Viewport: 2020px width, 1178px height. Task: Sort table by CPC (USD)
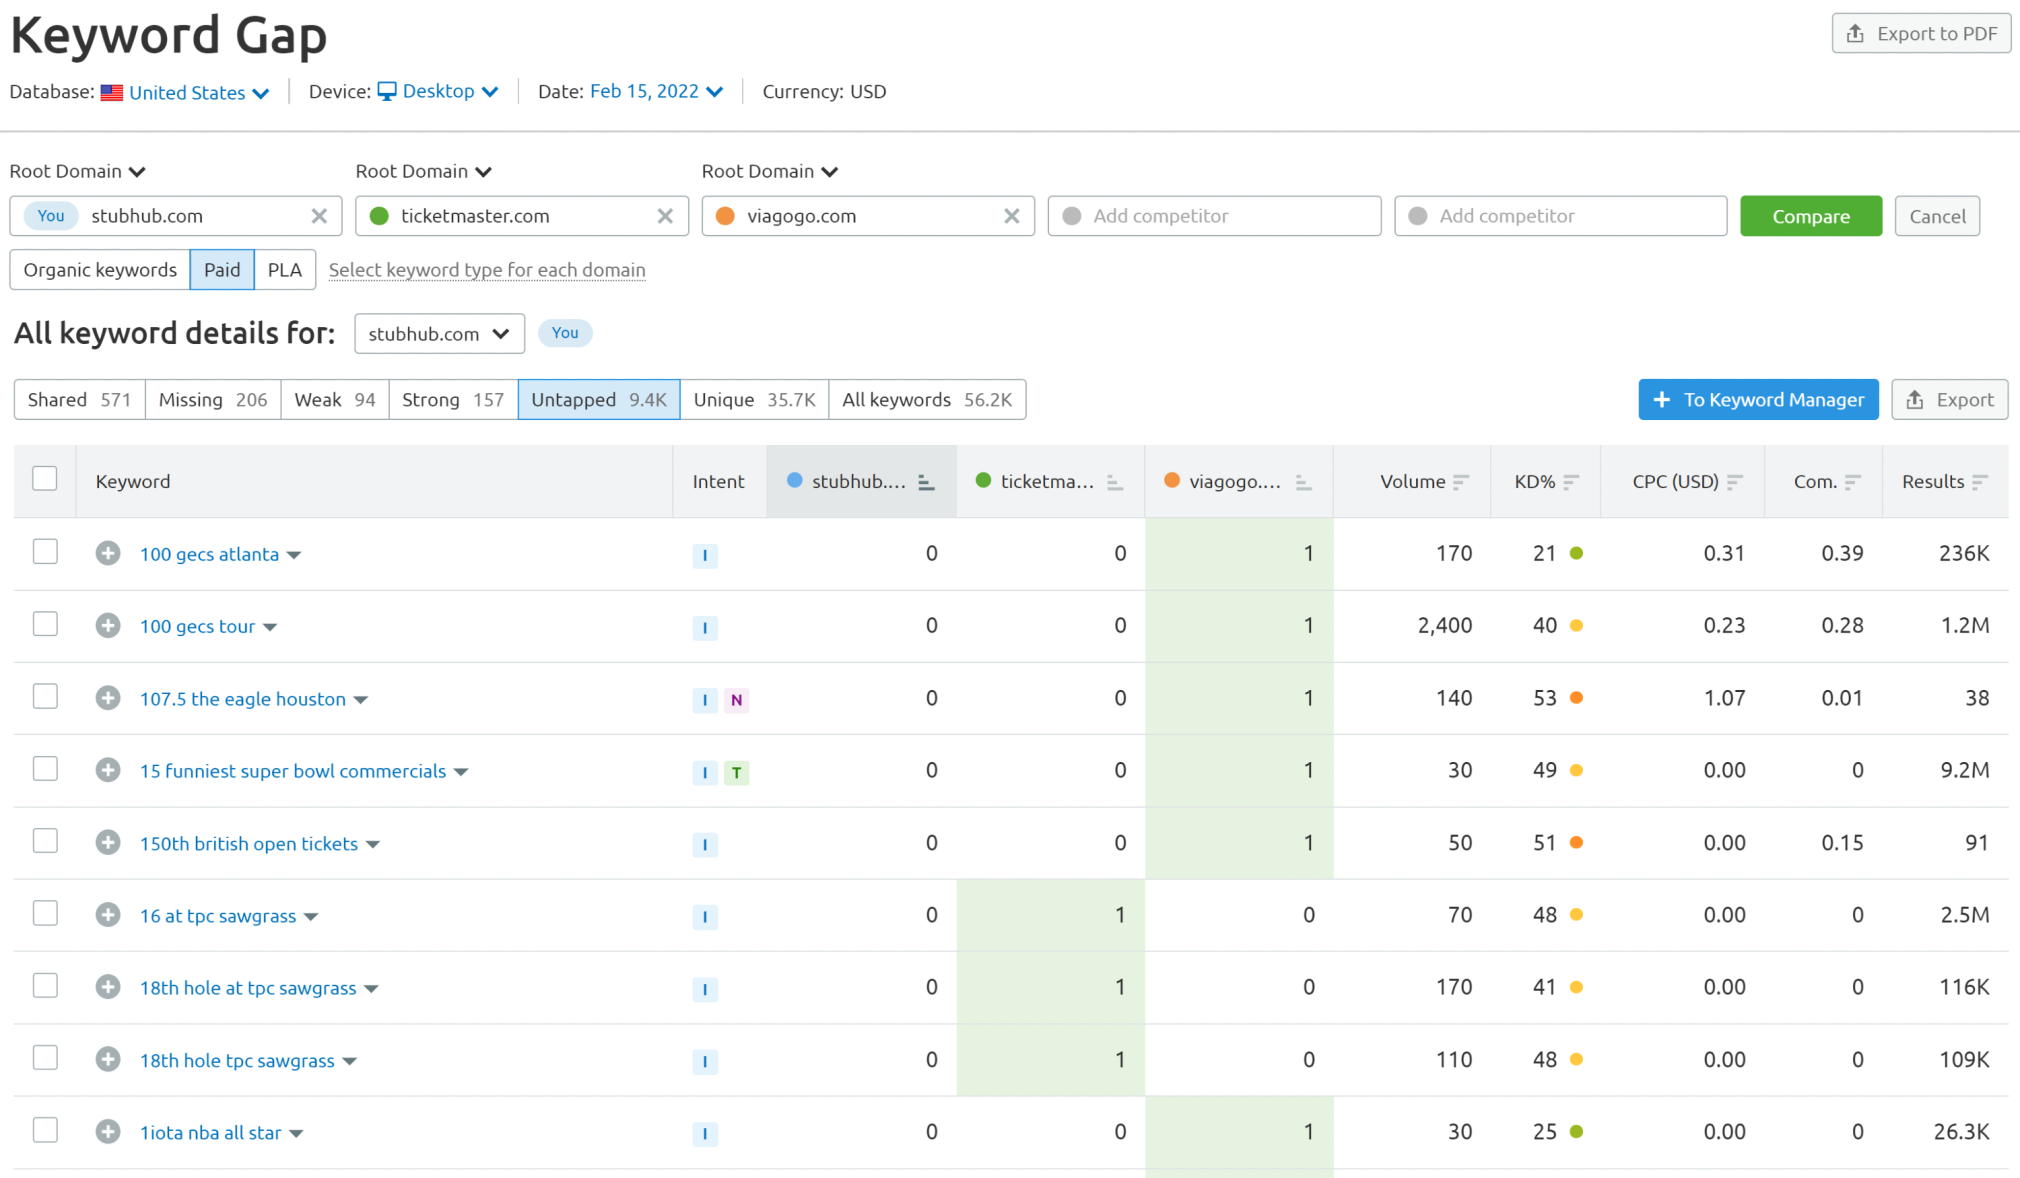(x=1735, y=482)
